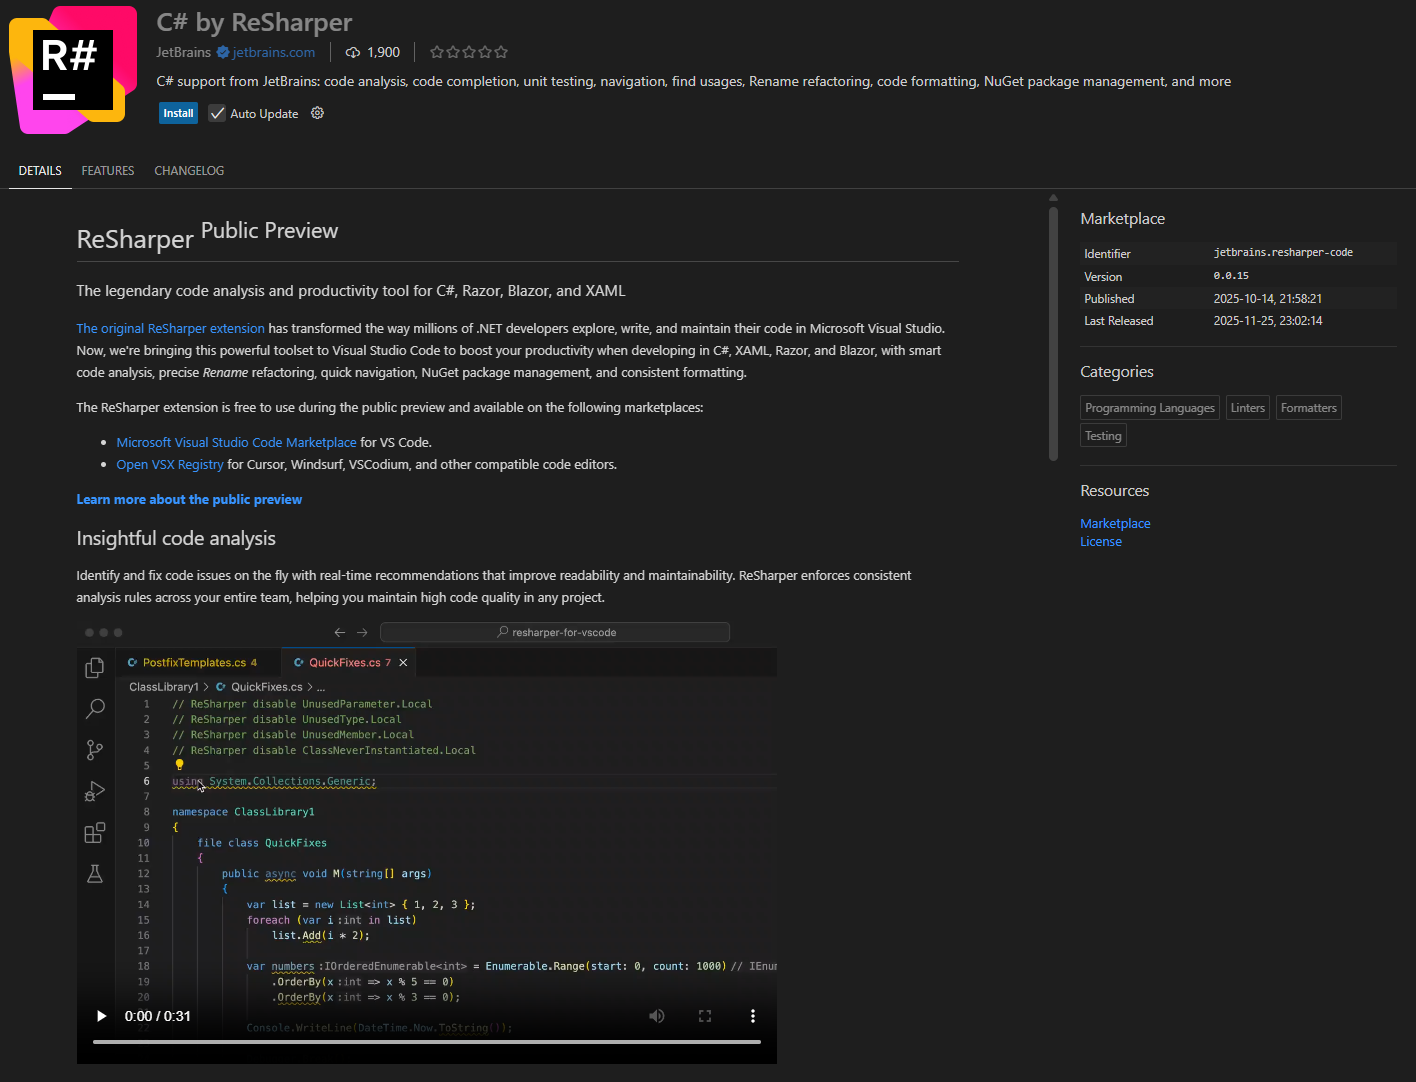The width and height of the screenshot is (1416, 1082).
Task: Switch to the DETAILS tab
Action: pos(40,171)
